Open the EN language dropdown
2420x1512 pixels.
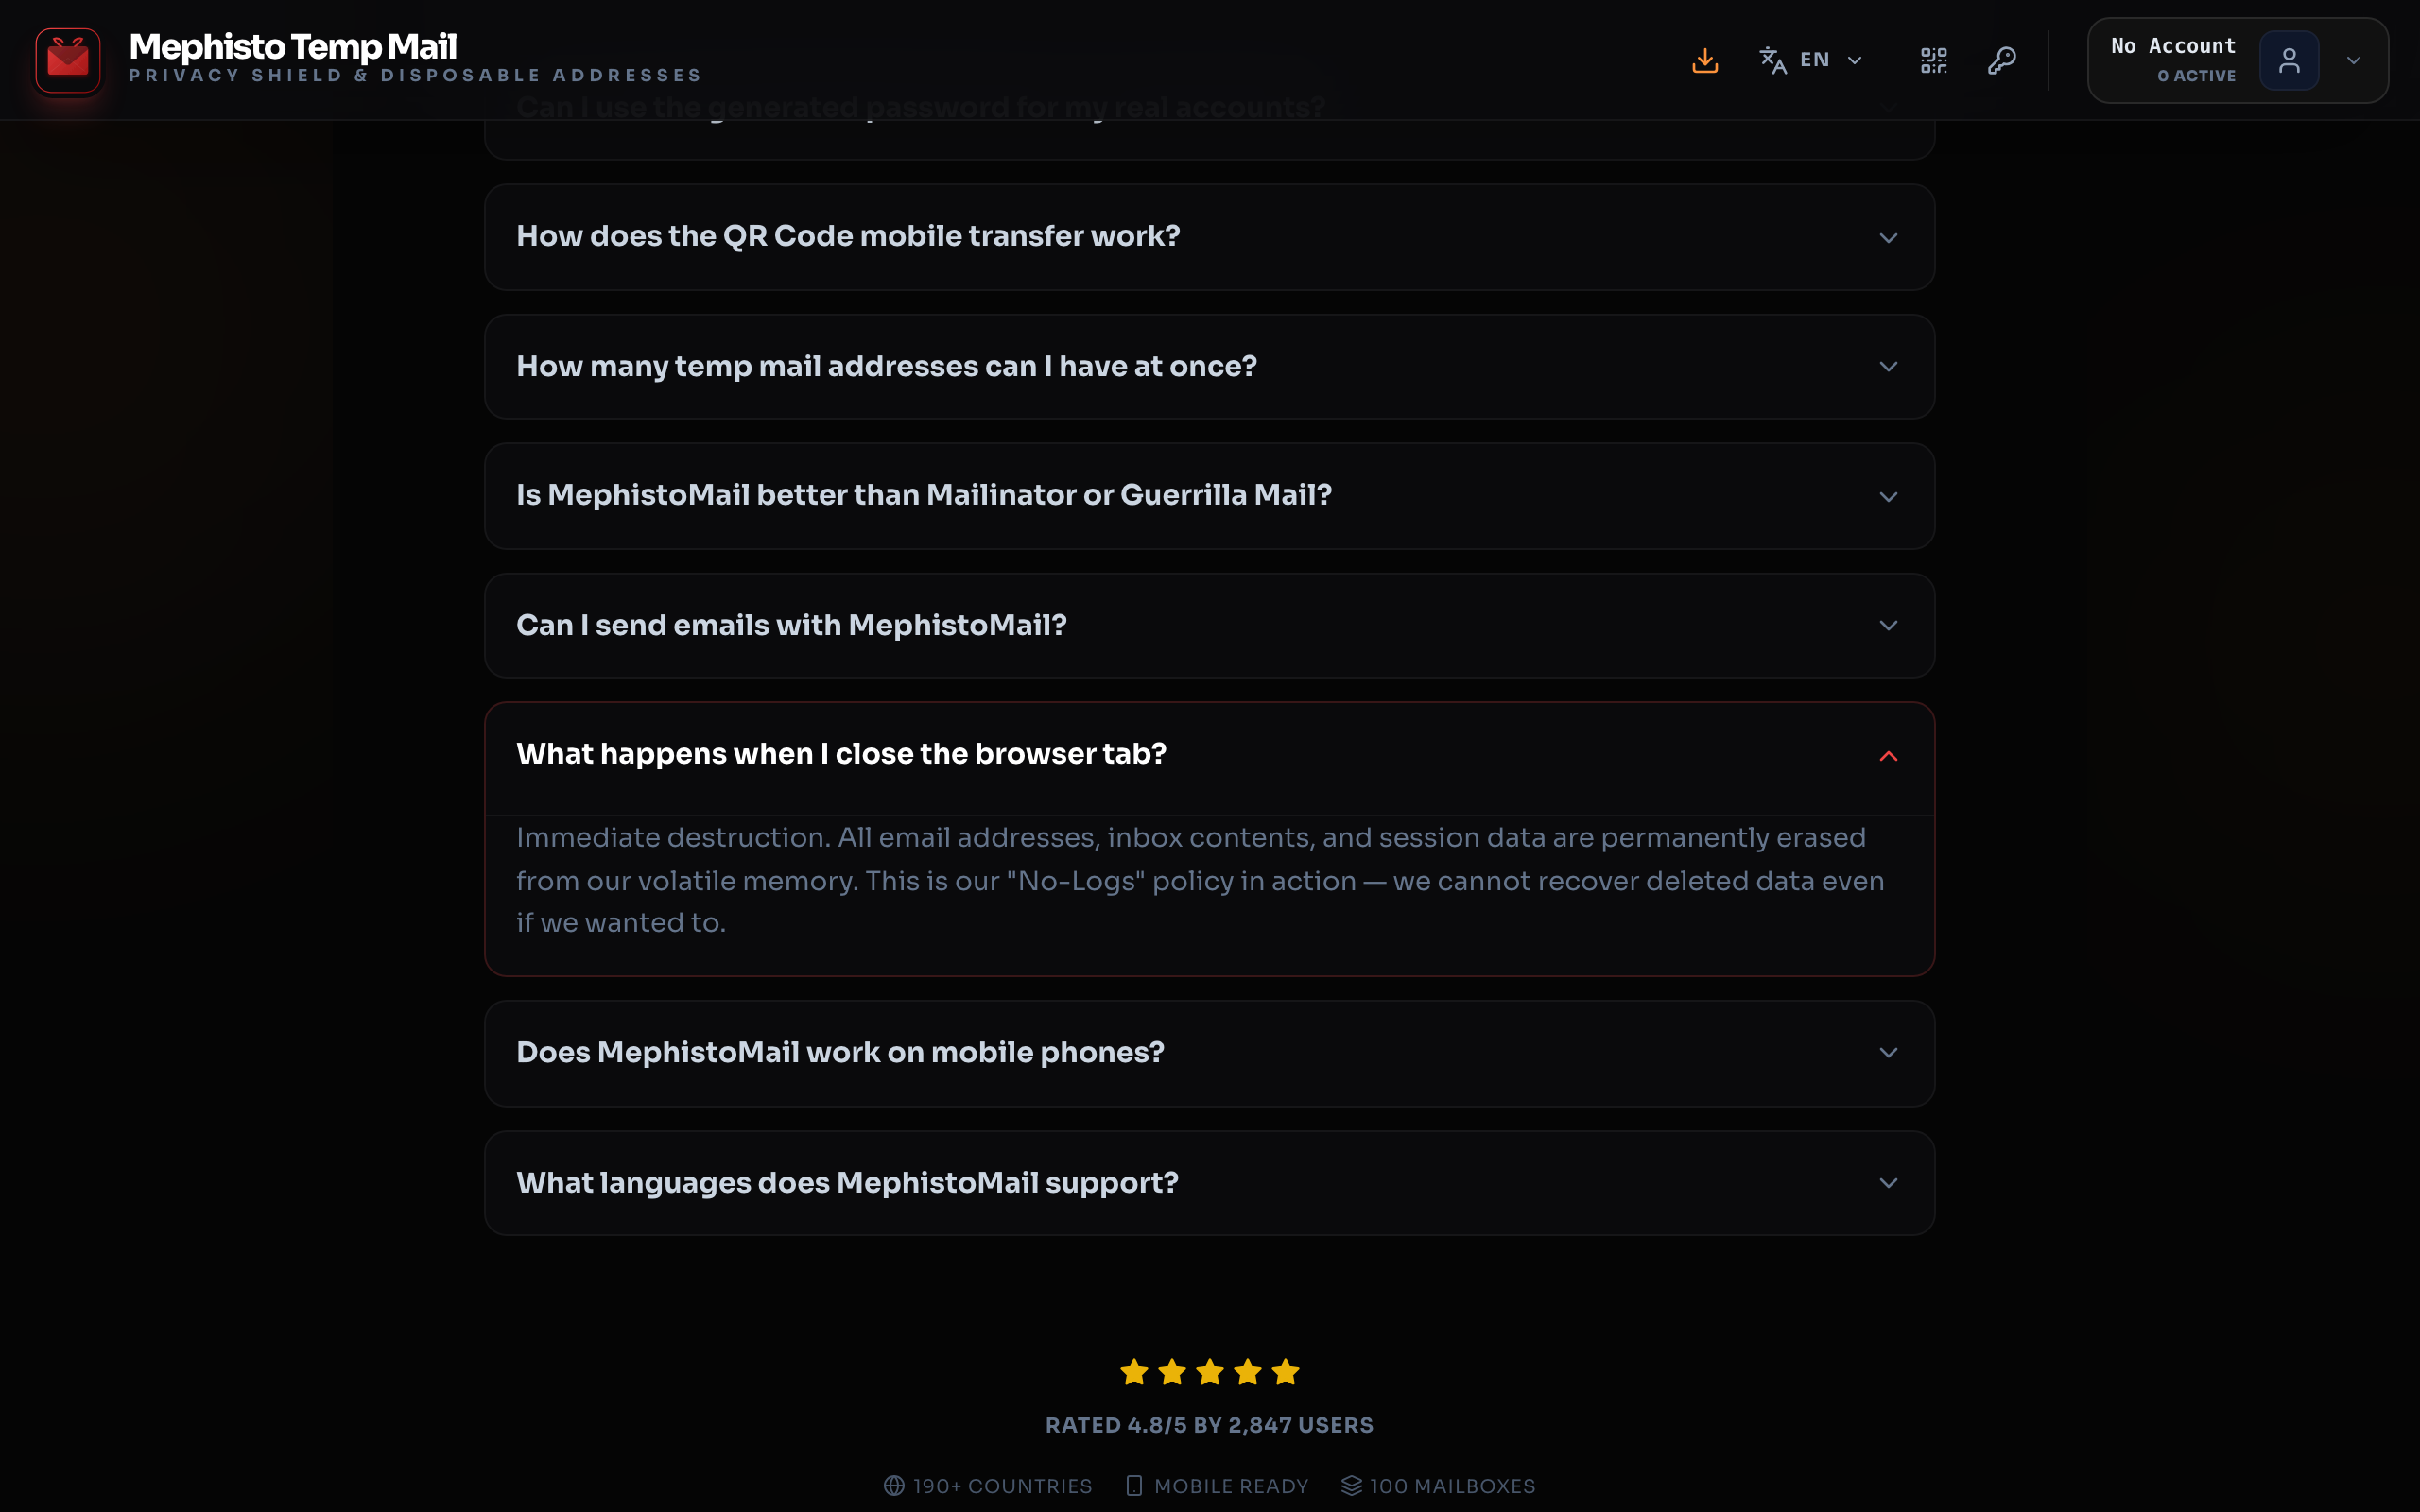coord(1830,60)
